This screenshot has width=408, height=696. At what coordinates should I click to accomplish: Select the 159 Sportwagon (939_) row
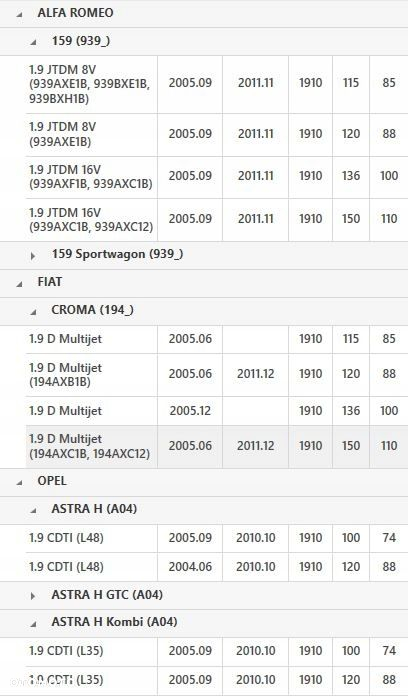pos(204,255)
